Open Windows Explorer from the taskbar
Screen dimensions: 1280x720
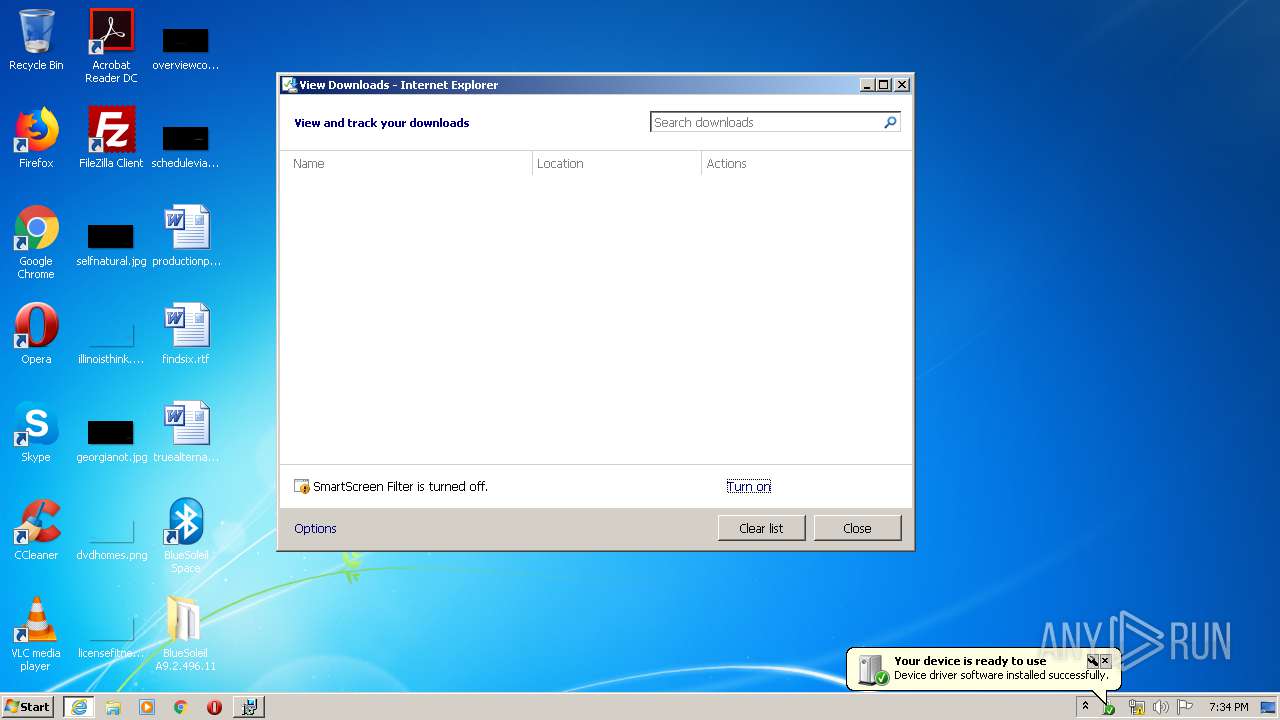click(113, 707)
